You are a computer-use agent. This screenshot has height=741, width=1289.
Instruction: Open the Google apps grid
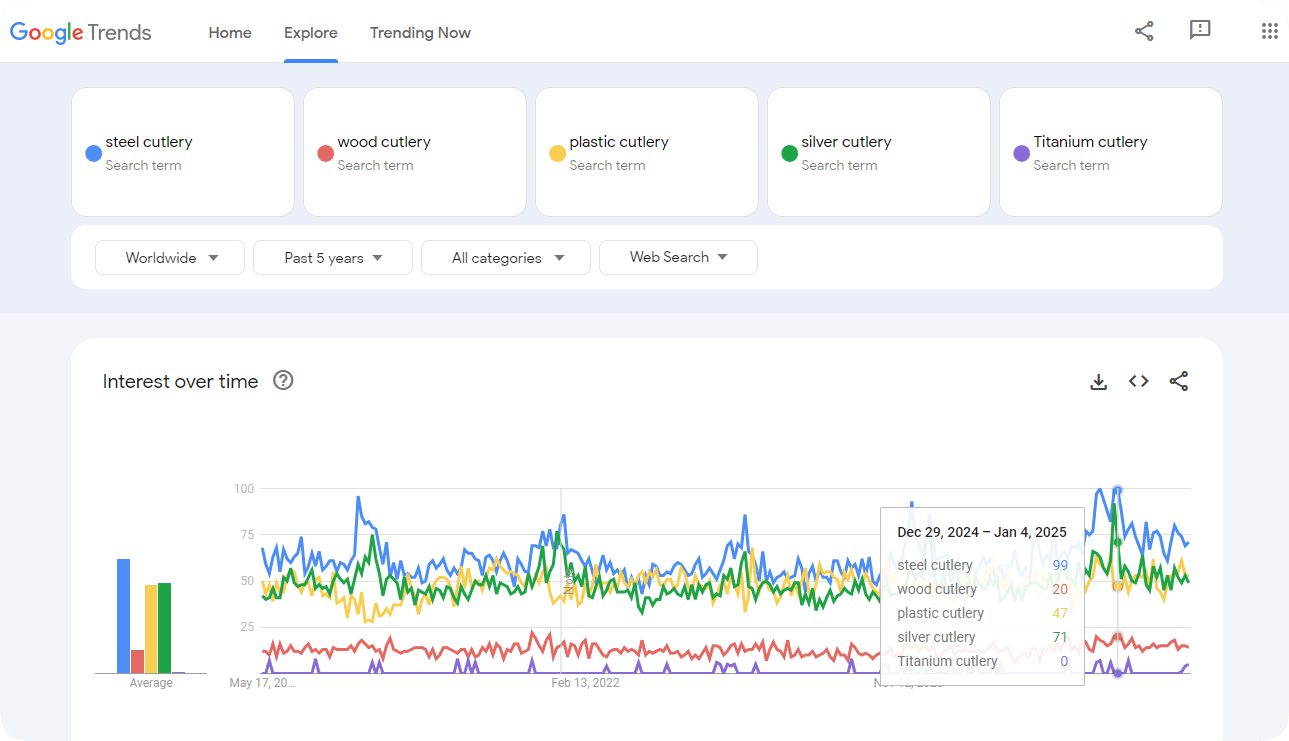[x=1269, y=31]
